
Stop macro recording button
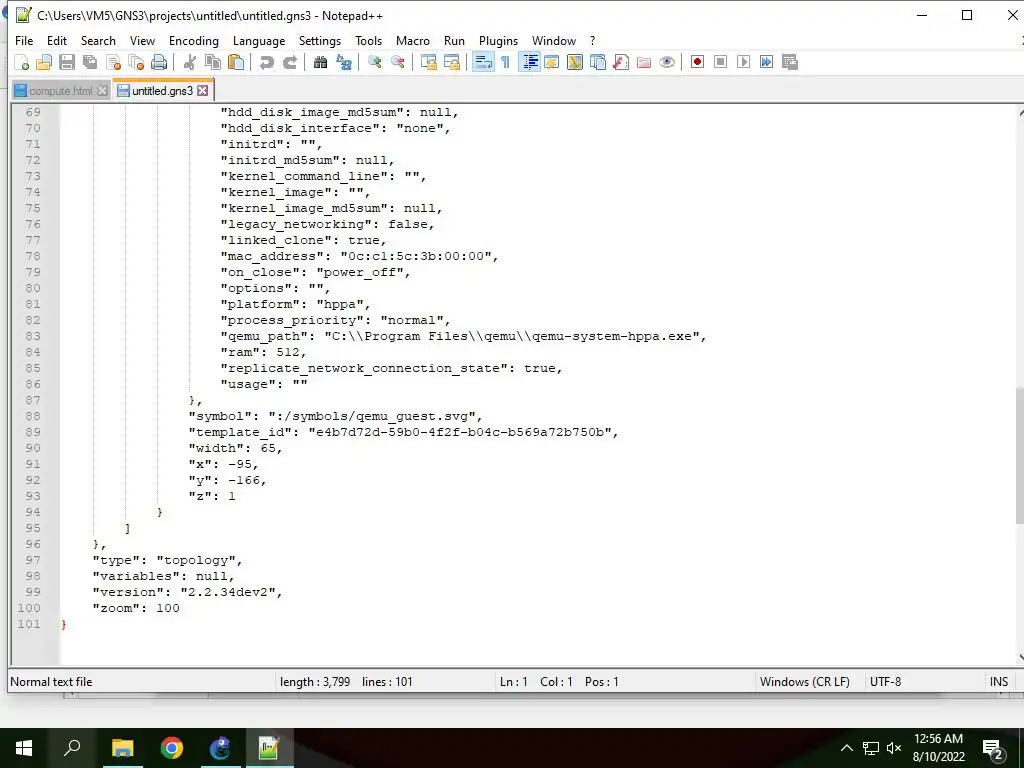pos(720,62)
